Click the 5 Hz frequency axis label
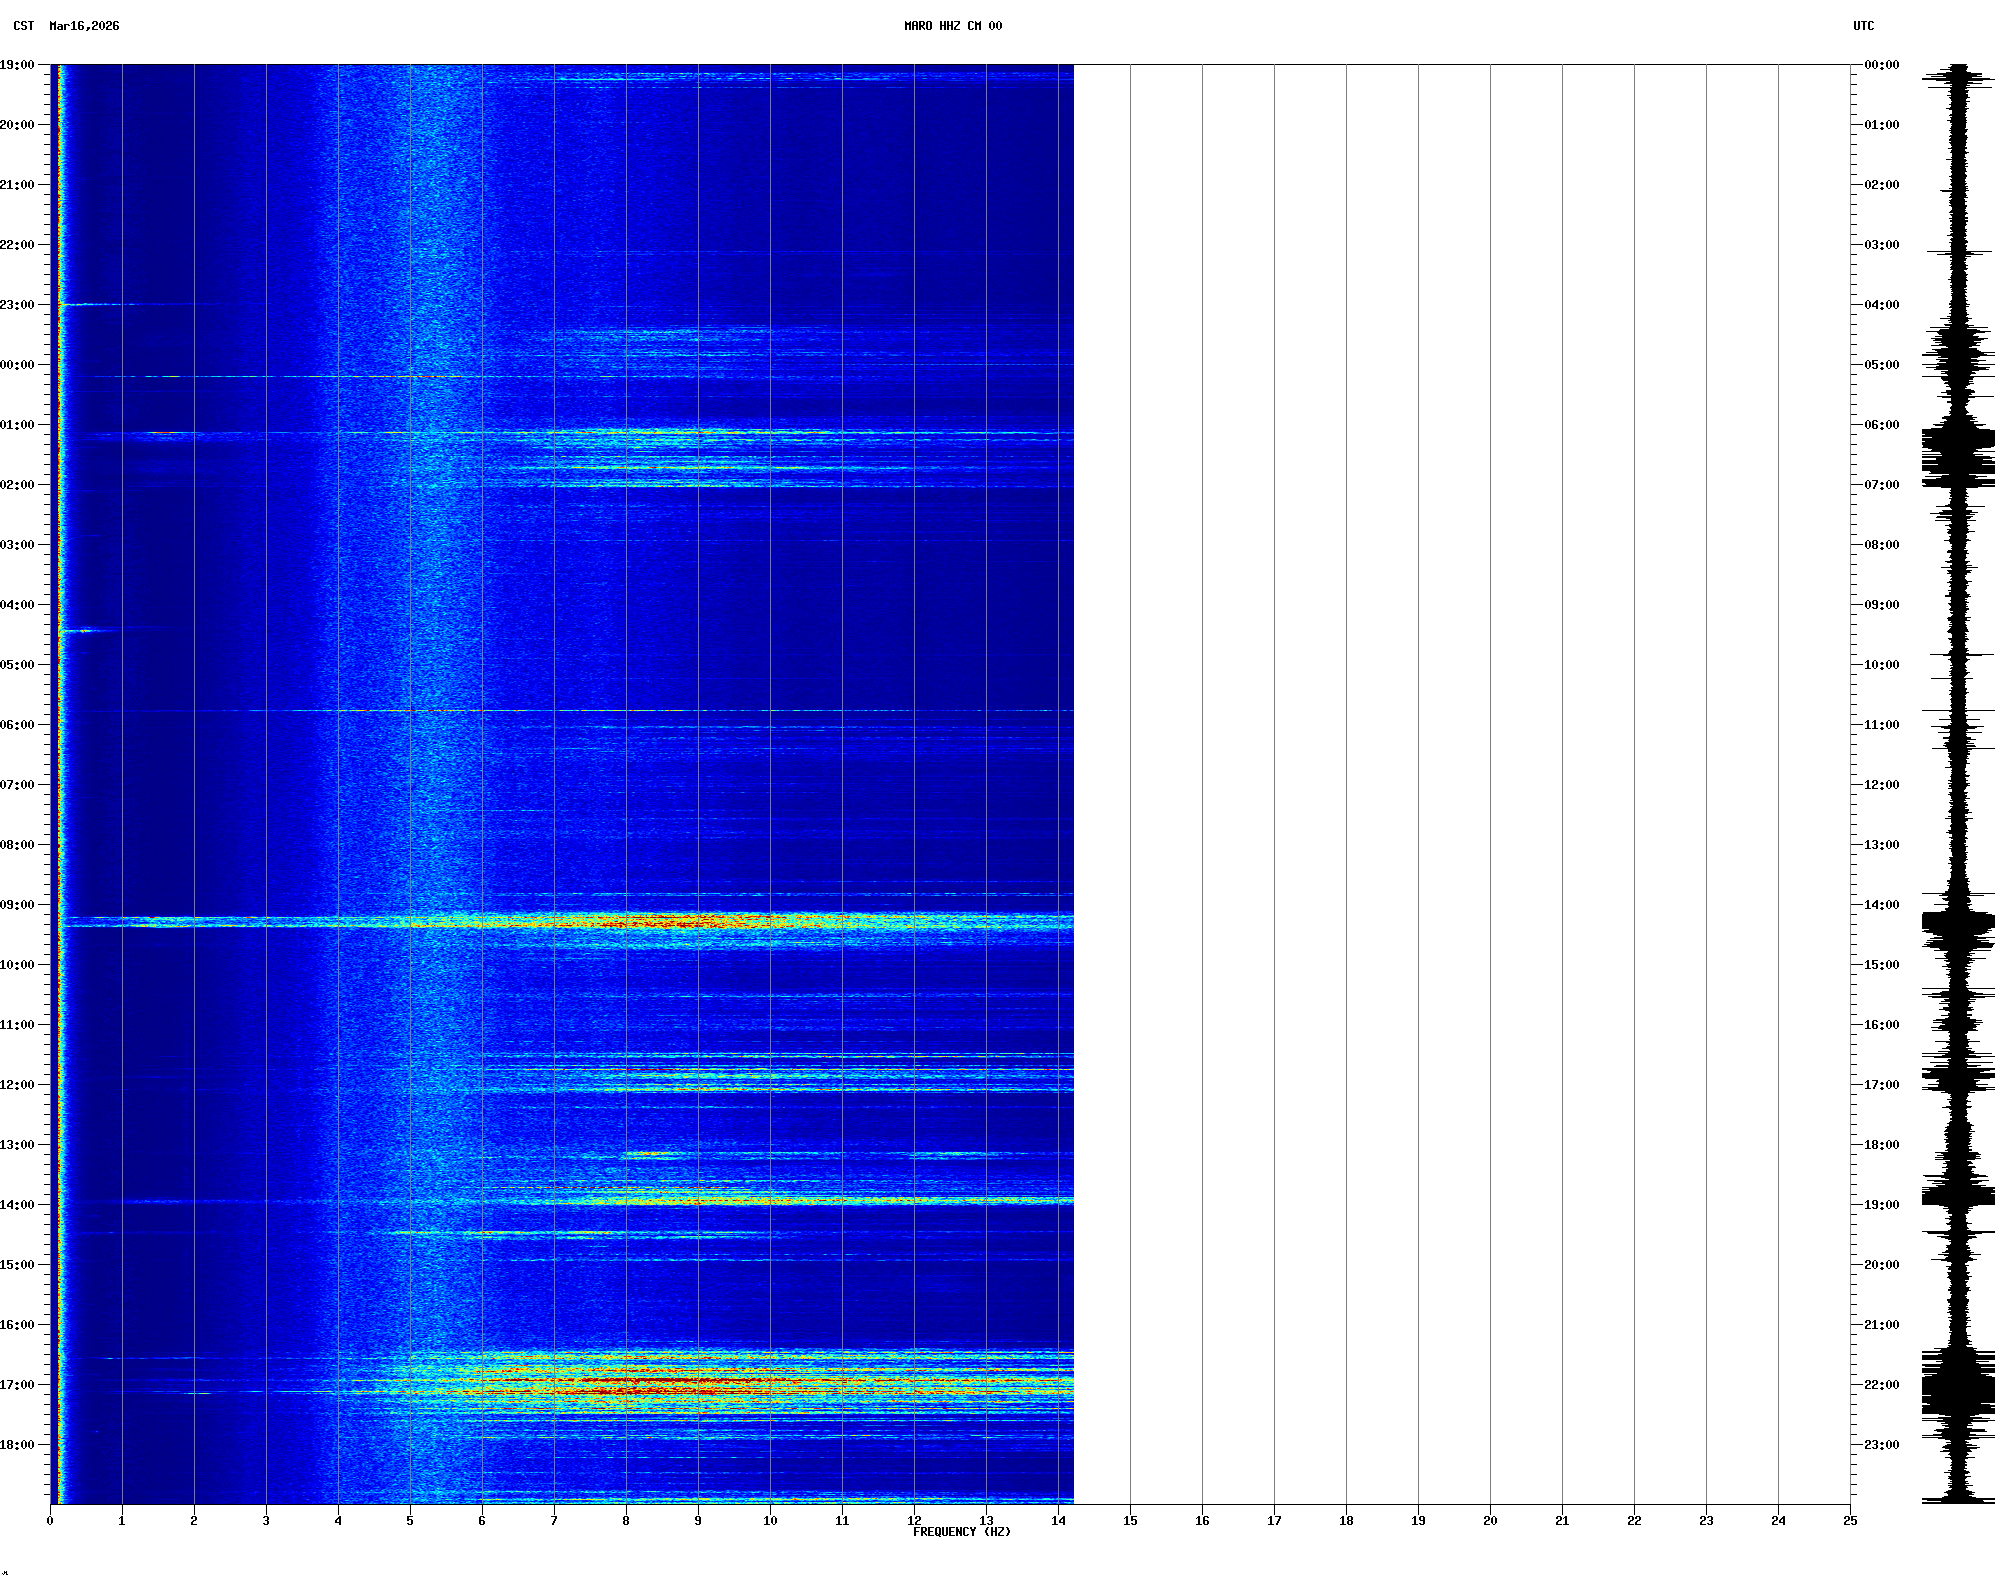The height and width of the screenshot is (1584, 2002). [410, 1521]
